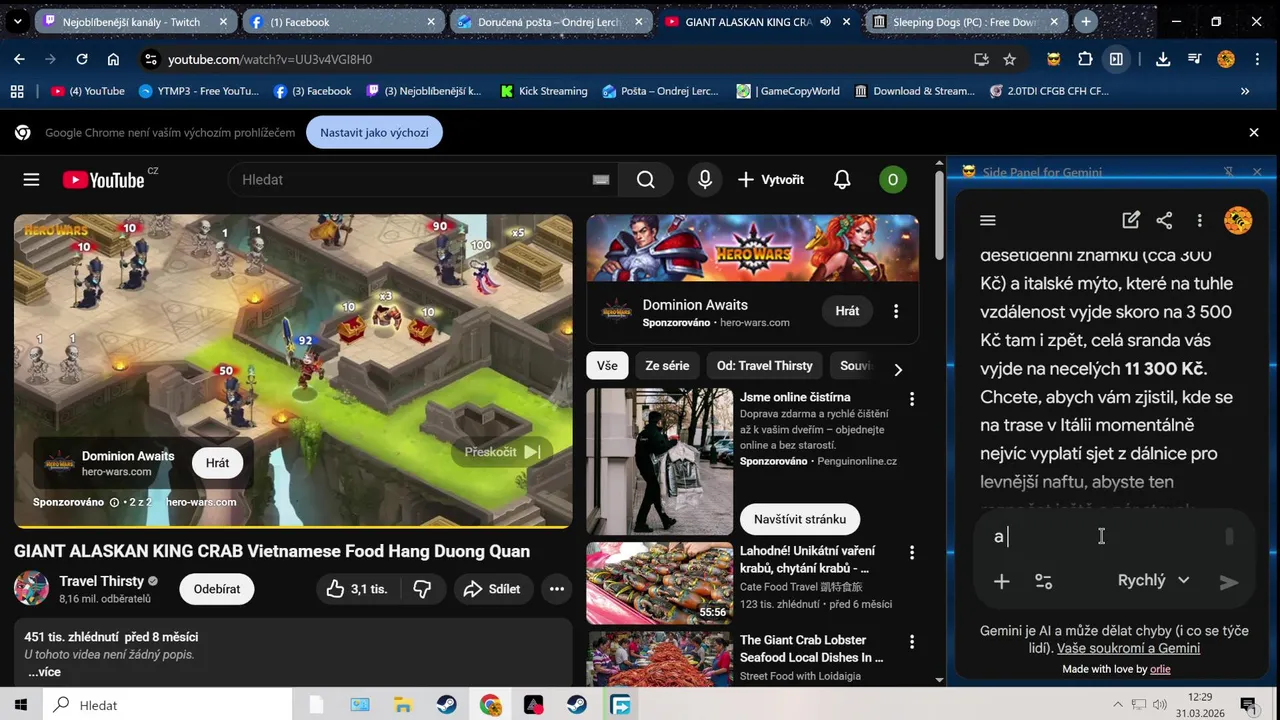Open the options menu for the Lahodné! crab video
This screenshot has width=1280, height=720.
[911, 552]
